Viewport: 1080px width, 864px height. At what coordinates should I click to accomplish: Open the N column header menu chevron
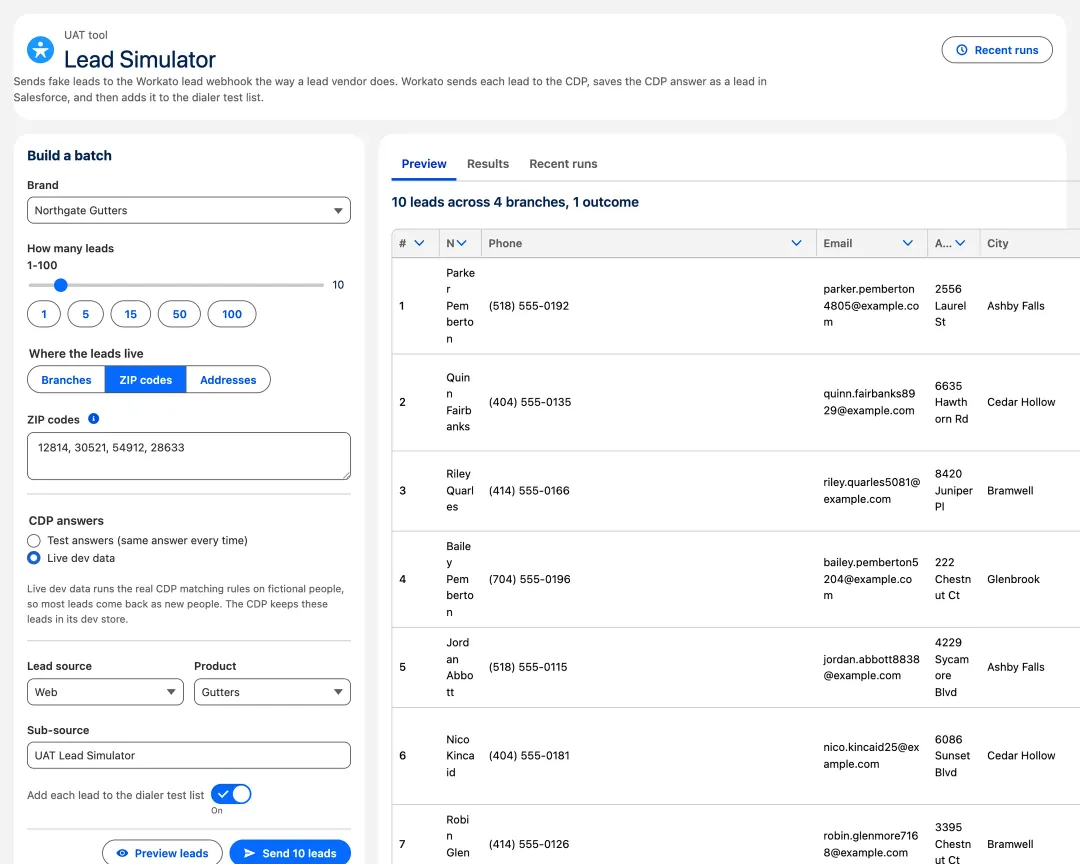pos(461,243)
